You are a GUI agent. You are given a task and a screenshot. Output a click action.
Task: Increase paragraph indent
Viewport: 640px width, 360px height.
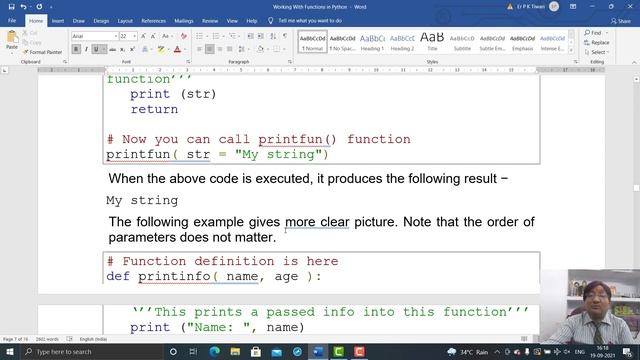click(x=260, y=36)
